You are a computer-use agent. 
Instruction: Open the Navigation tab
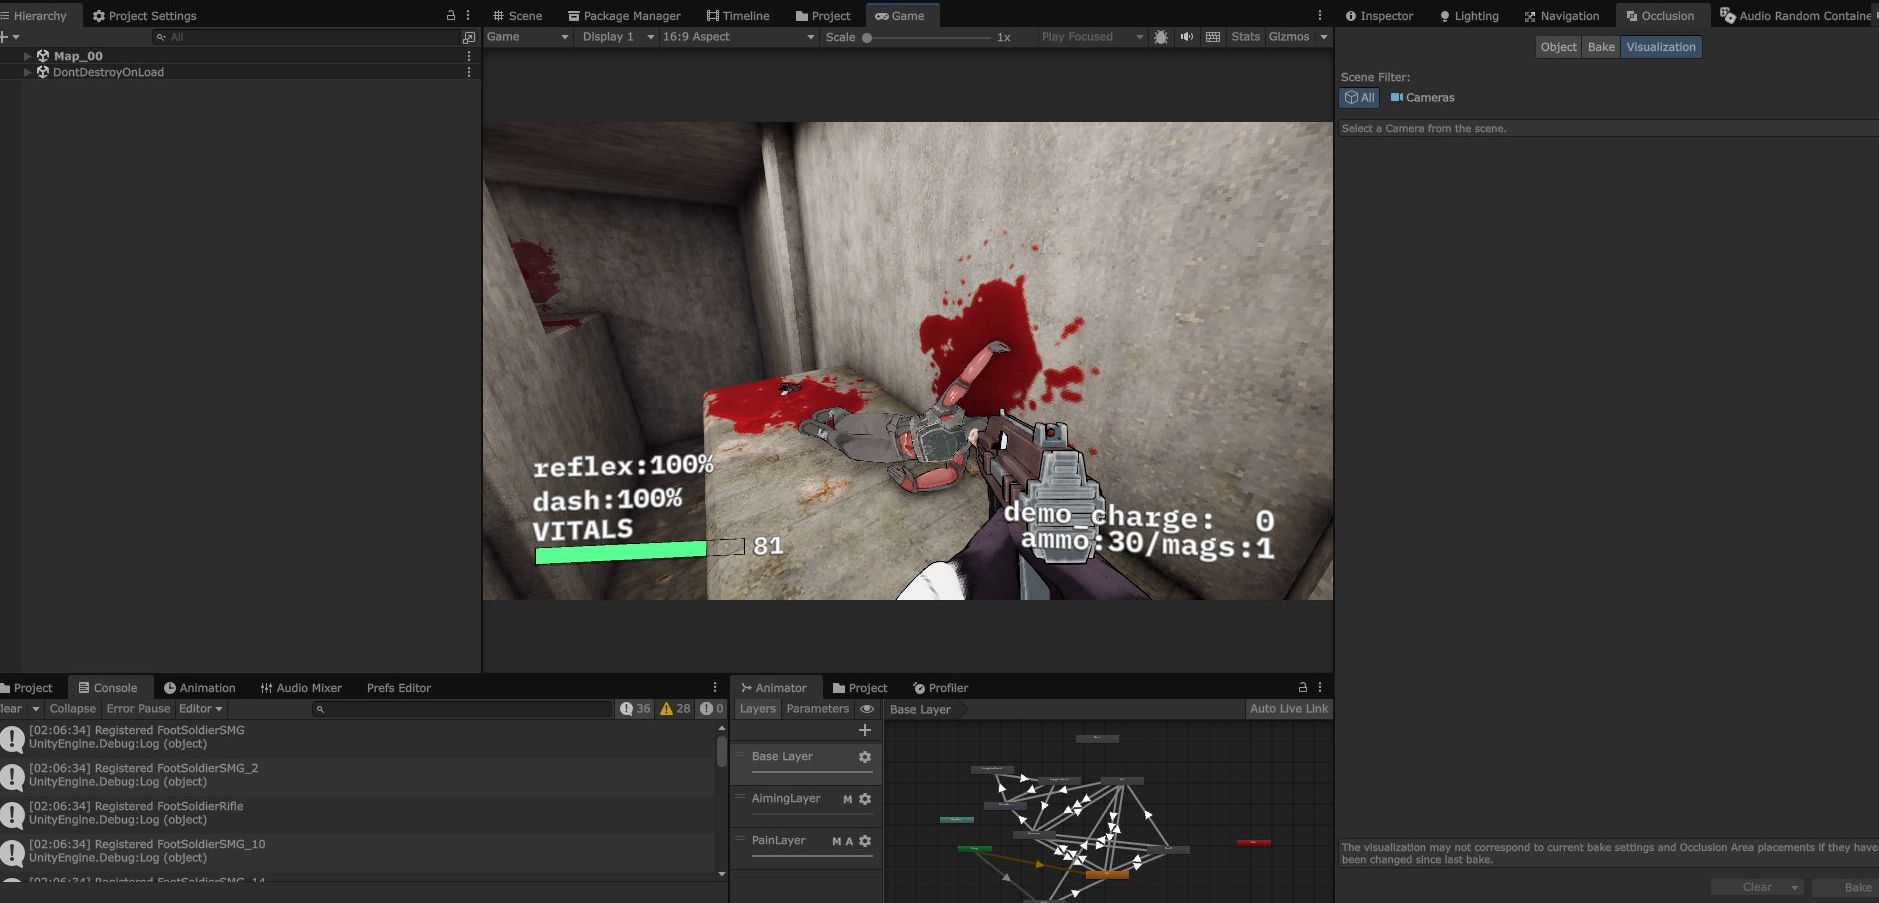(1561, 16)
